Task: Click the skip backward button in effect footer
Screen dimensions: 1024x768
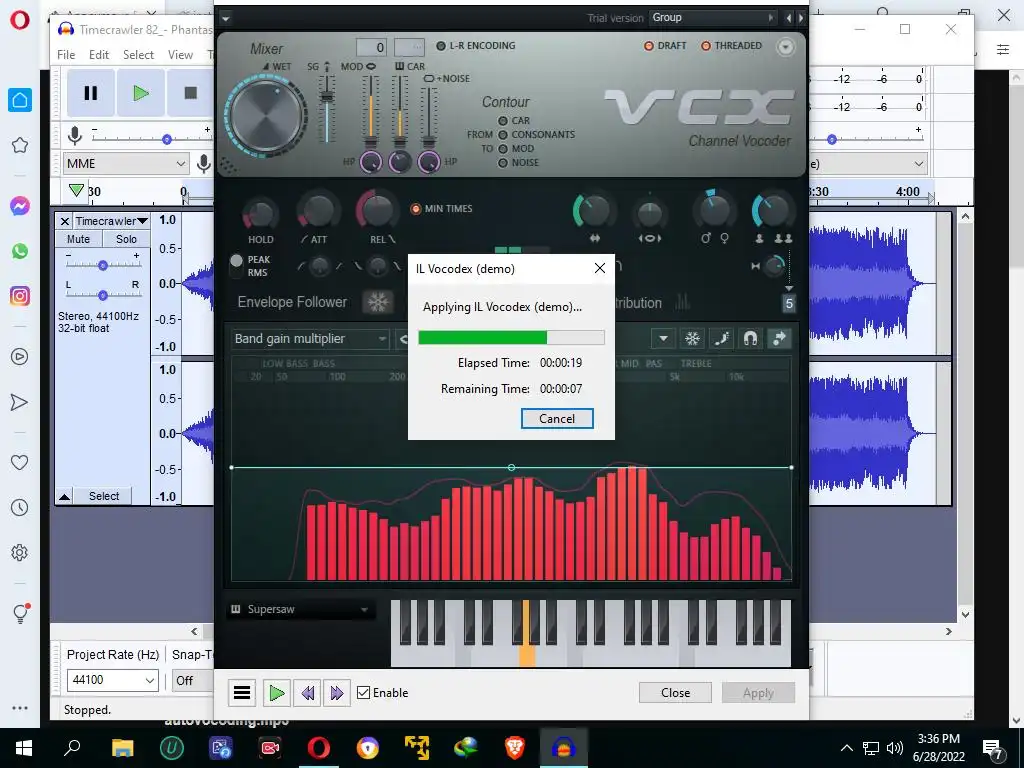Action: coord(307,692)
